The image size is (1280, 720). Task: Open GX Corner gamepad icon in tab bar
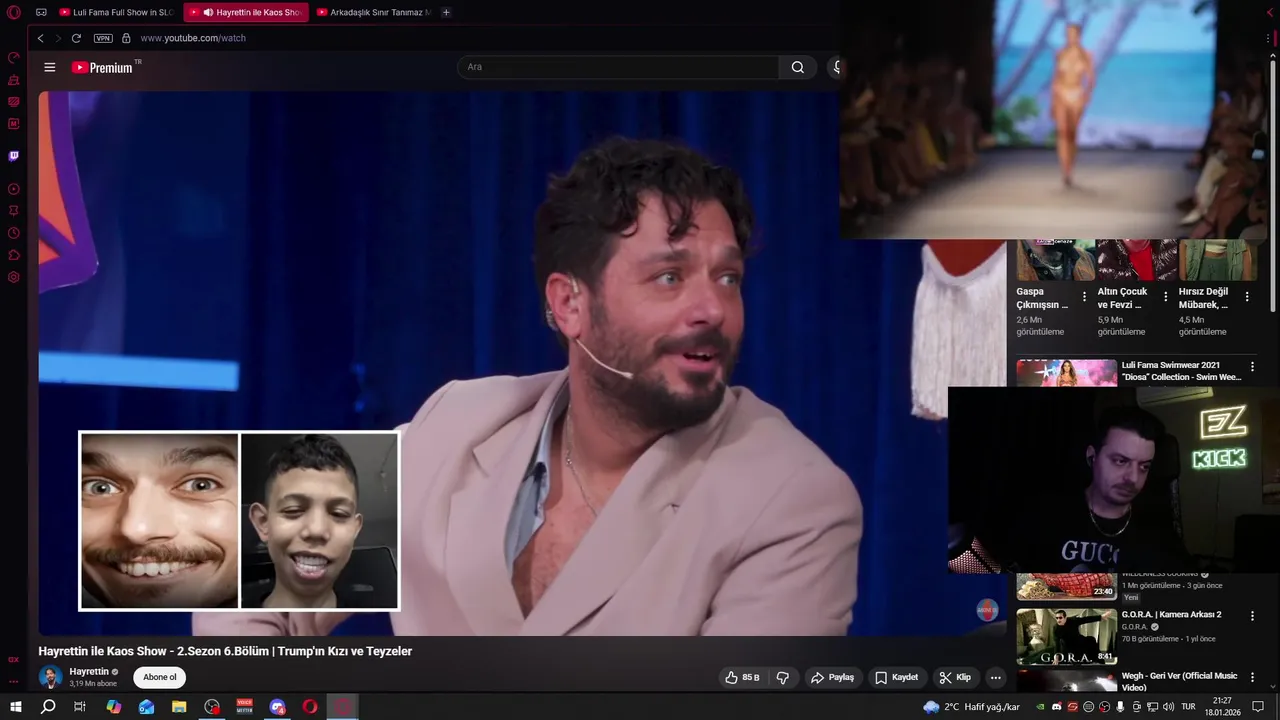tap(41, 12)
